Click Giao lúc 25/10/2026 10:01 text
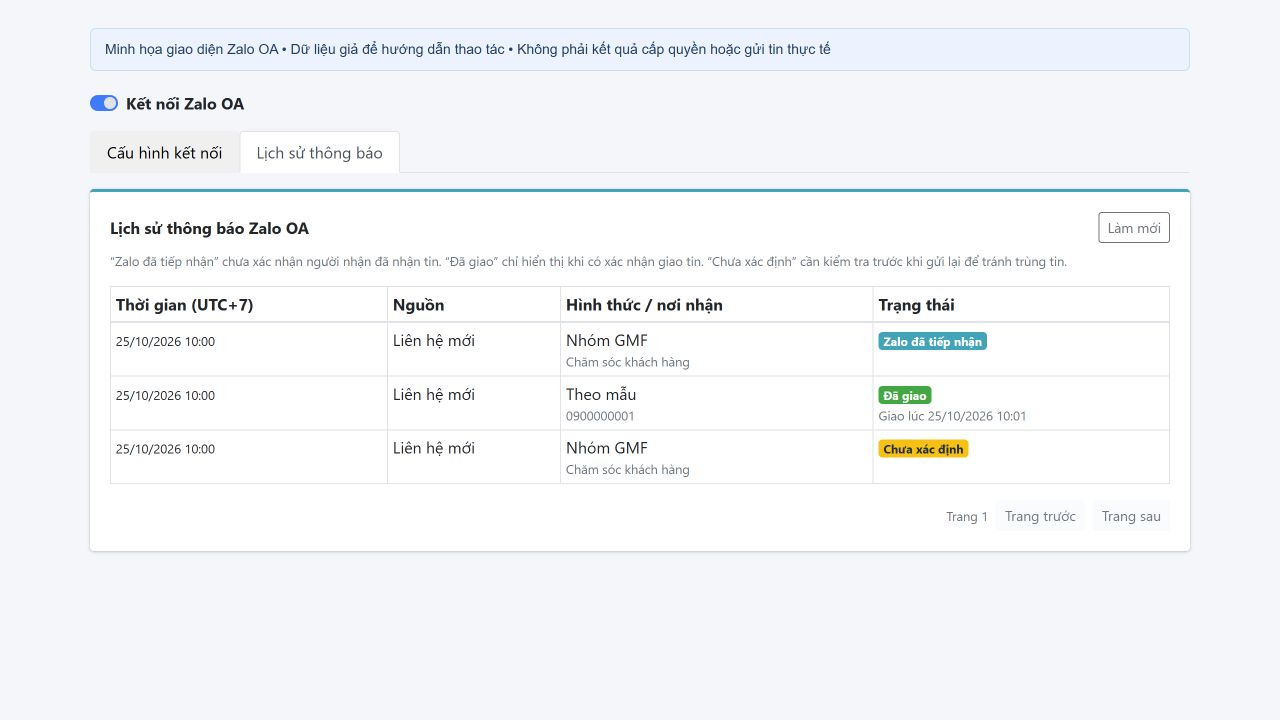 point(952,416)
